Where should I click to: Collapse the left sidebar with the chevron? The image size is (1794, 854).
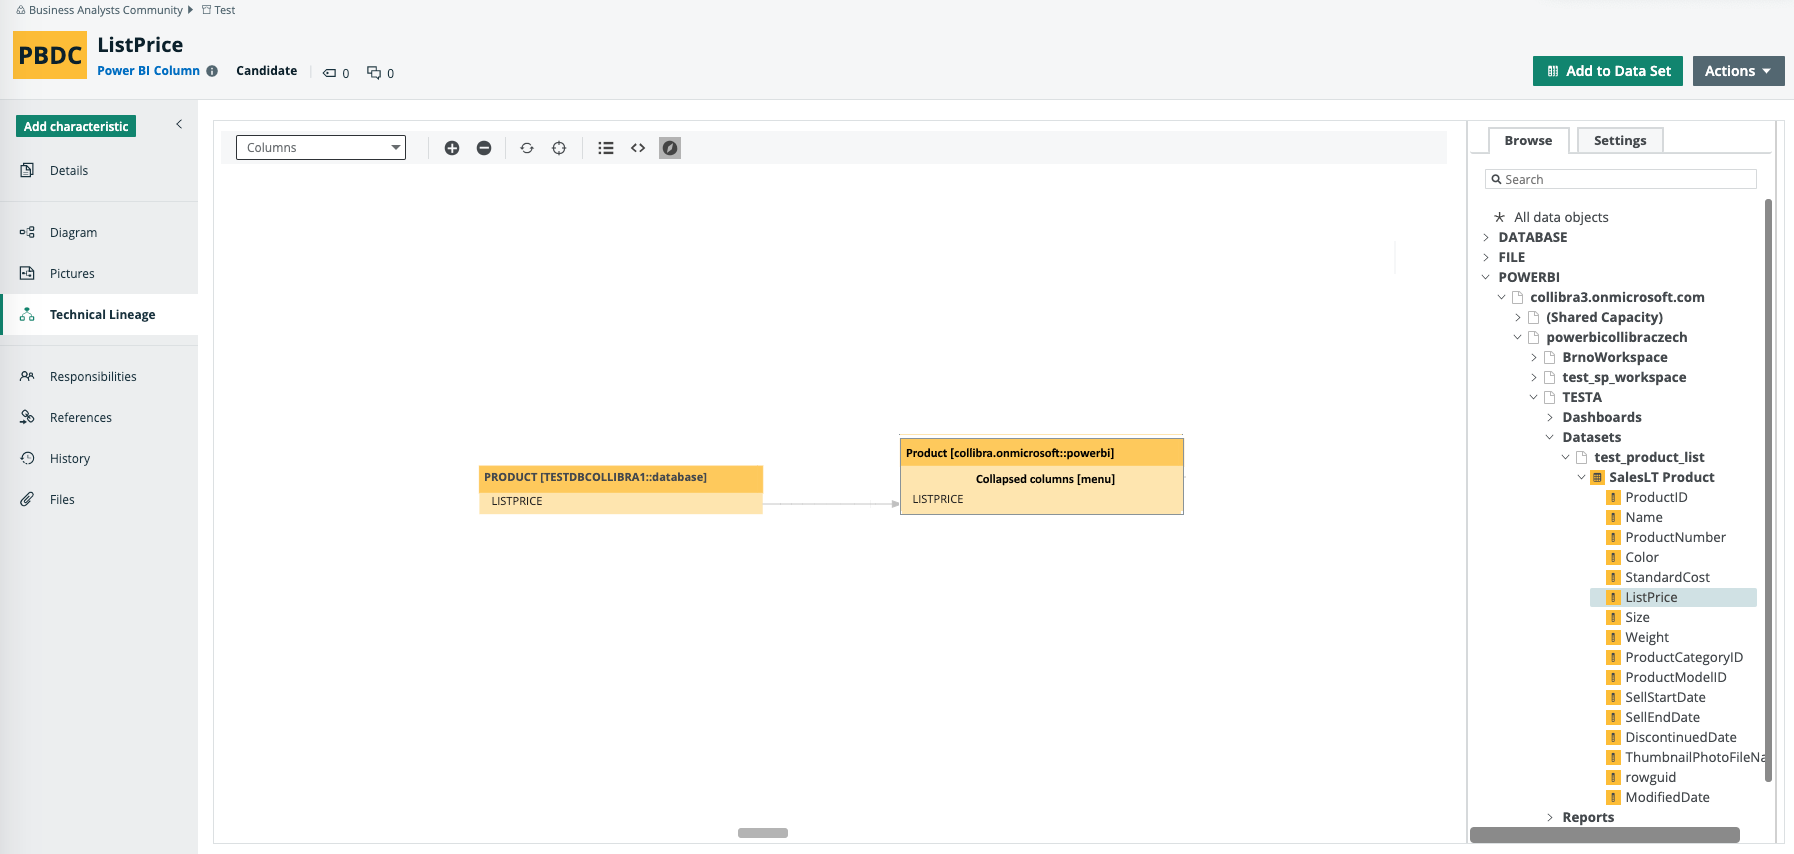(x=179, y=124)
